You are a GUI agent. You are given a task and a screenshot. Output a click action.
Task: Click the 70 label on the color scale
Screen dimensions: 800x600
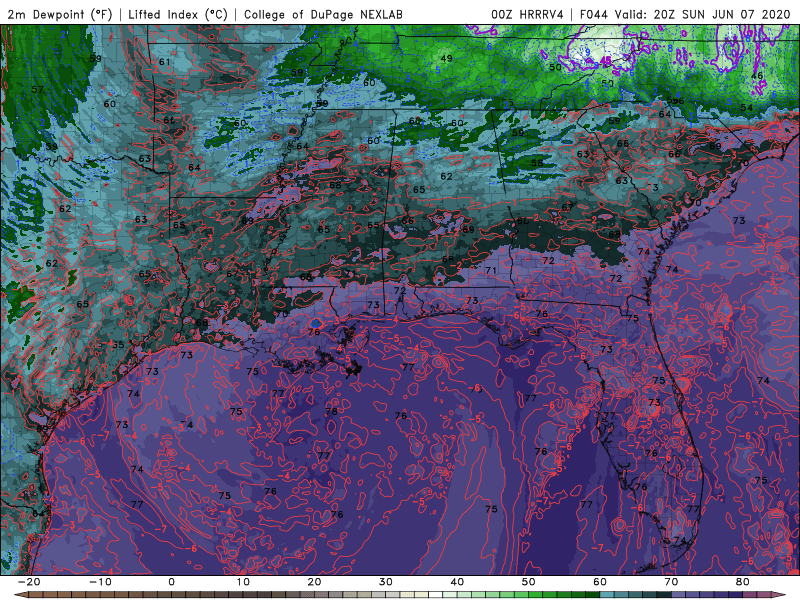point(671,582)
